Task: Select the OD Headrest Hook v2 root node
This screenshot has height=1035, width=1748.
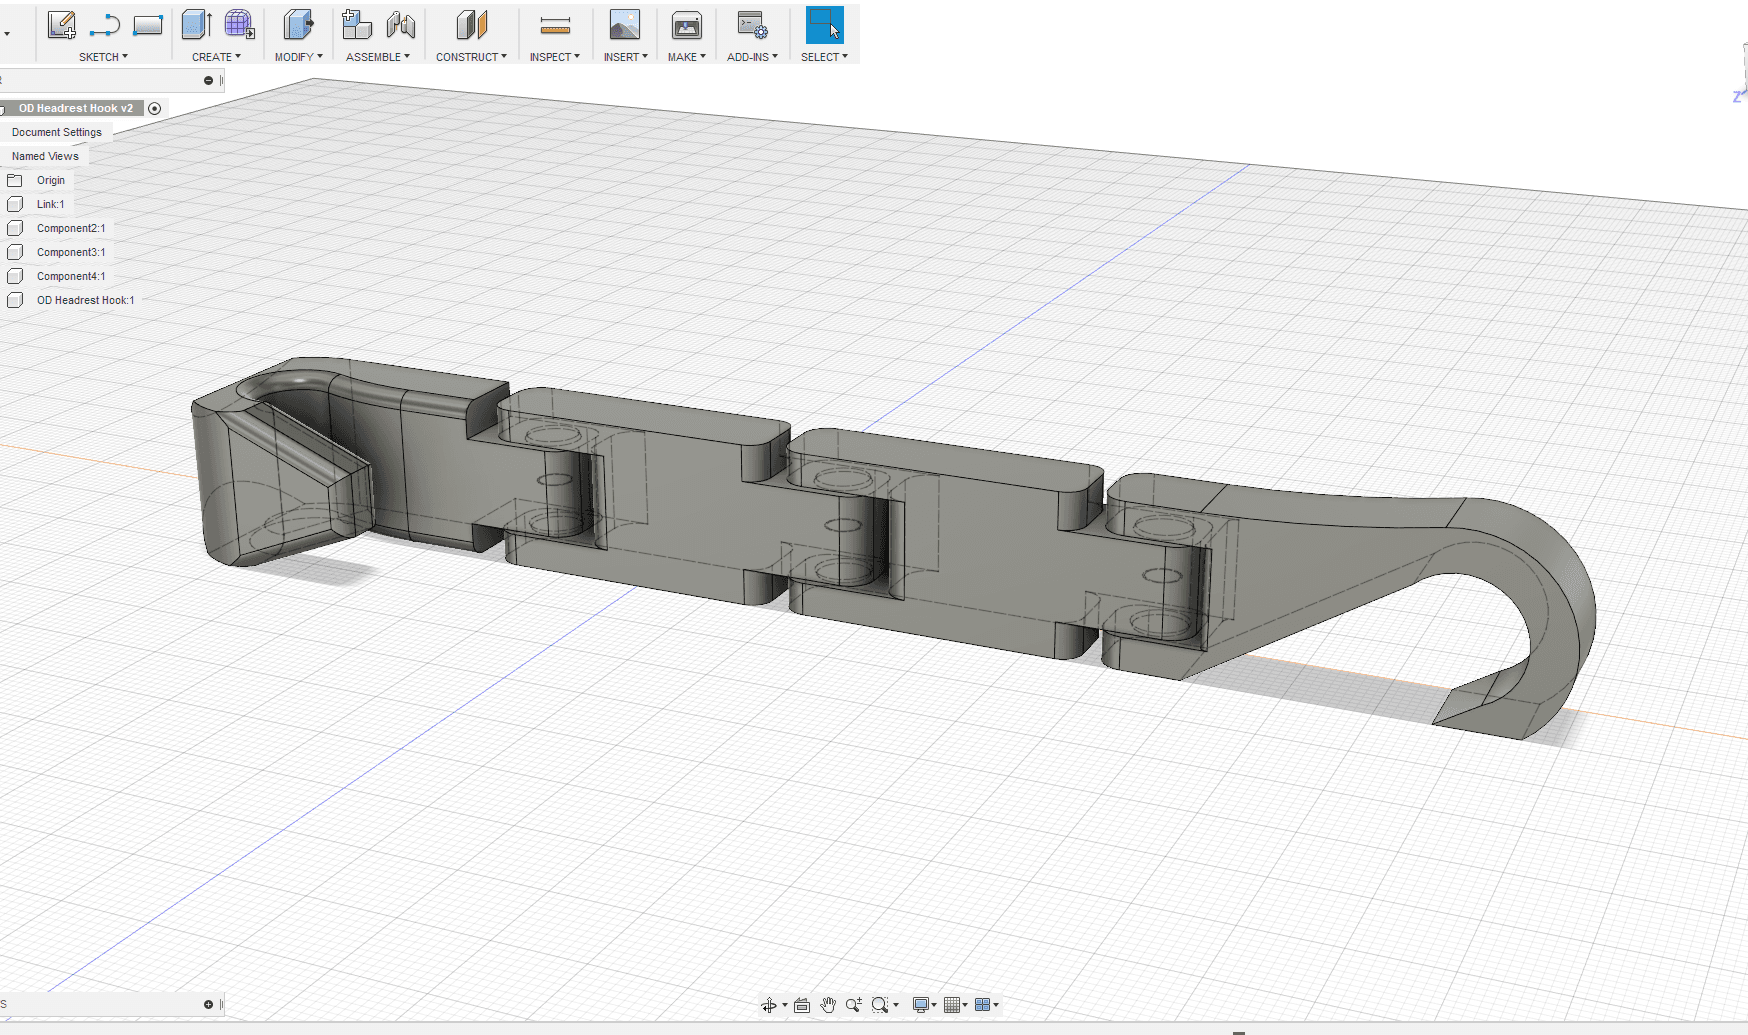Action: [75, 108]
